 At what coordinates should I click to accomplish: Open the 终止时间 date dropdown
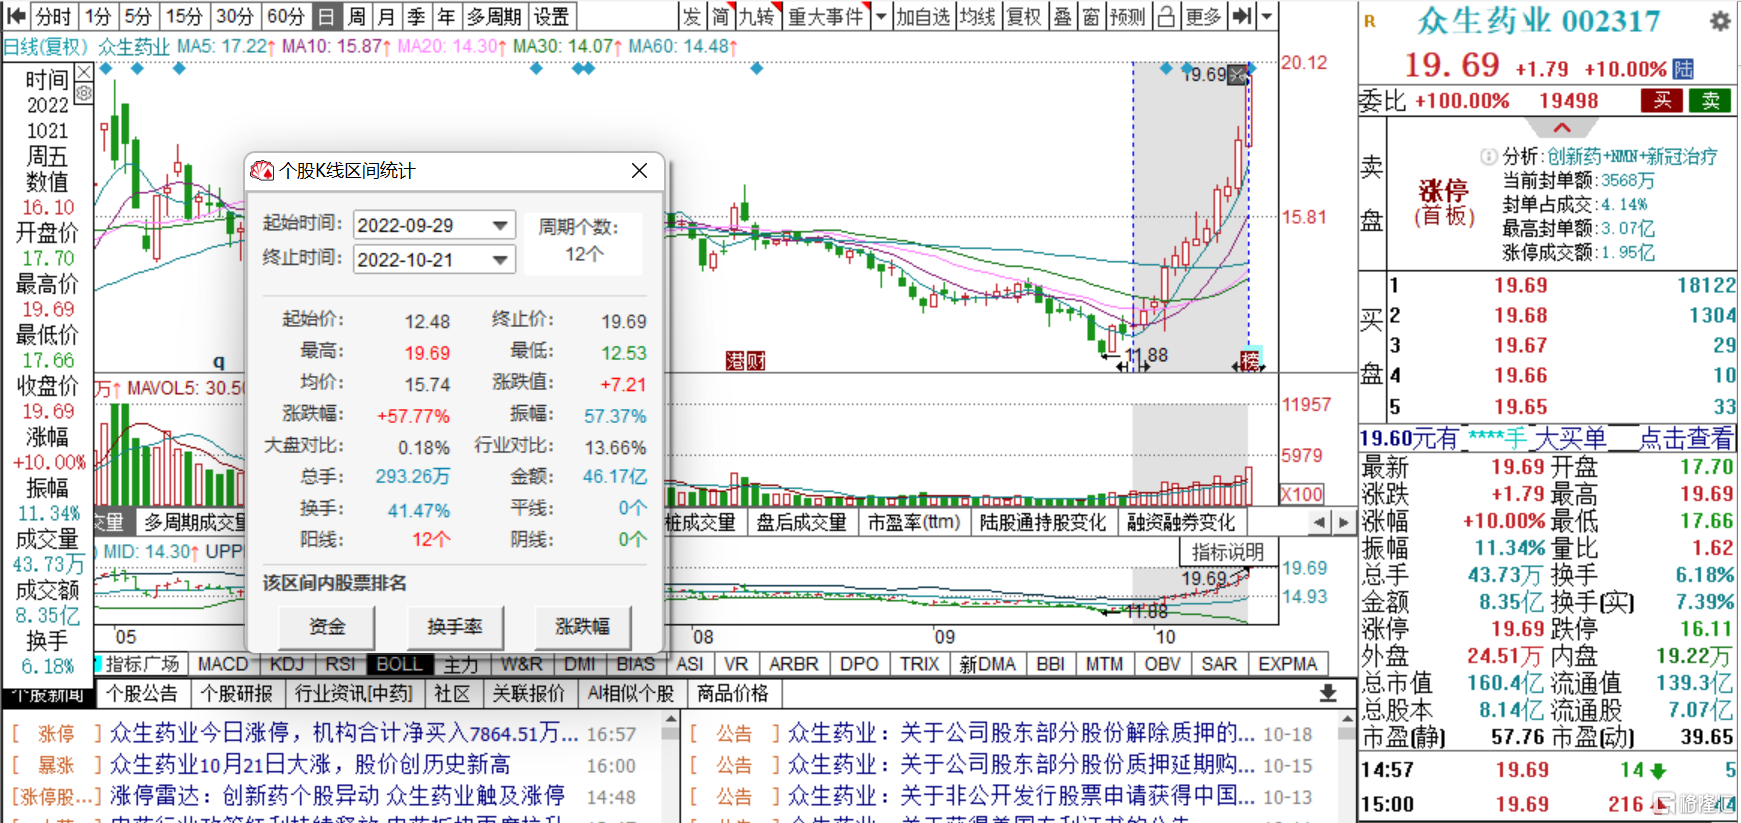point(500,260)
